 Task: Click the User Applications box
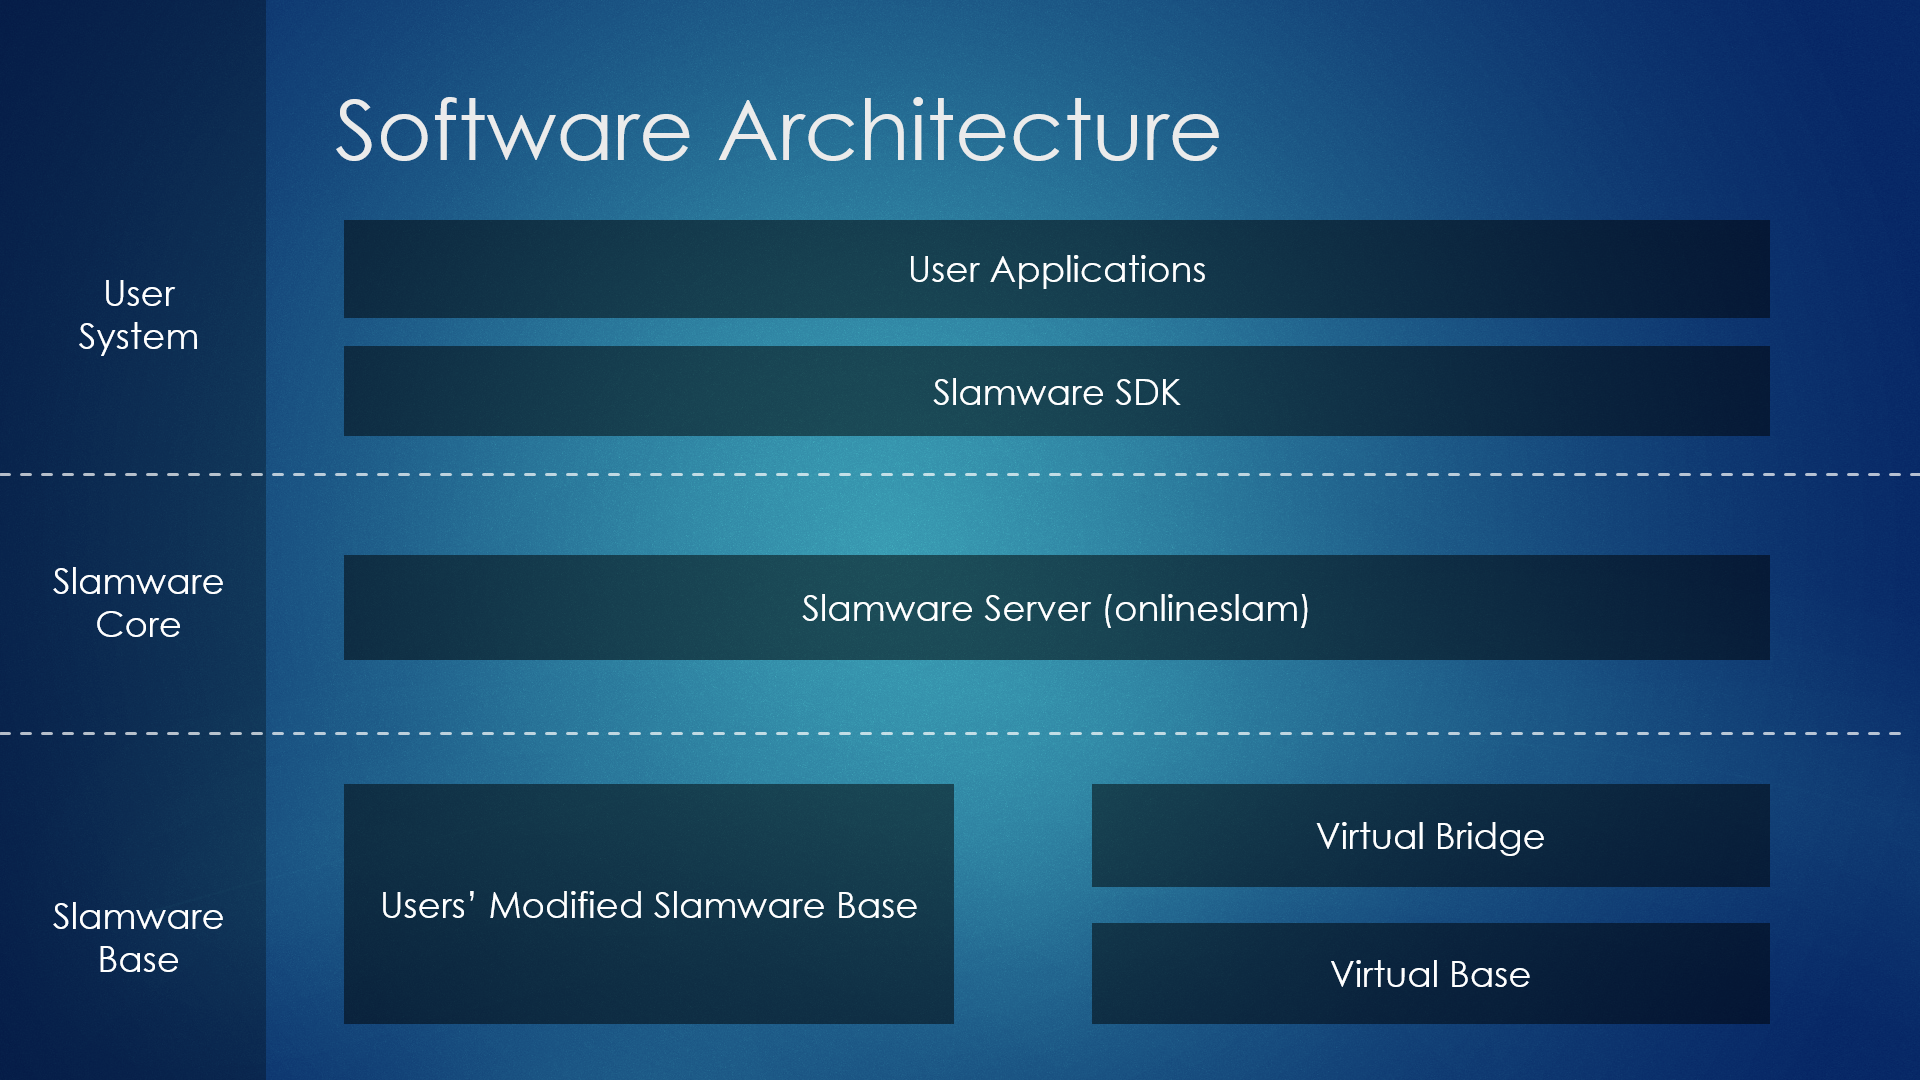1056,269
